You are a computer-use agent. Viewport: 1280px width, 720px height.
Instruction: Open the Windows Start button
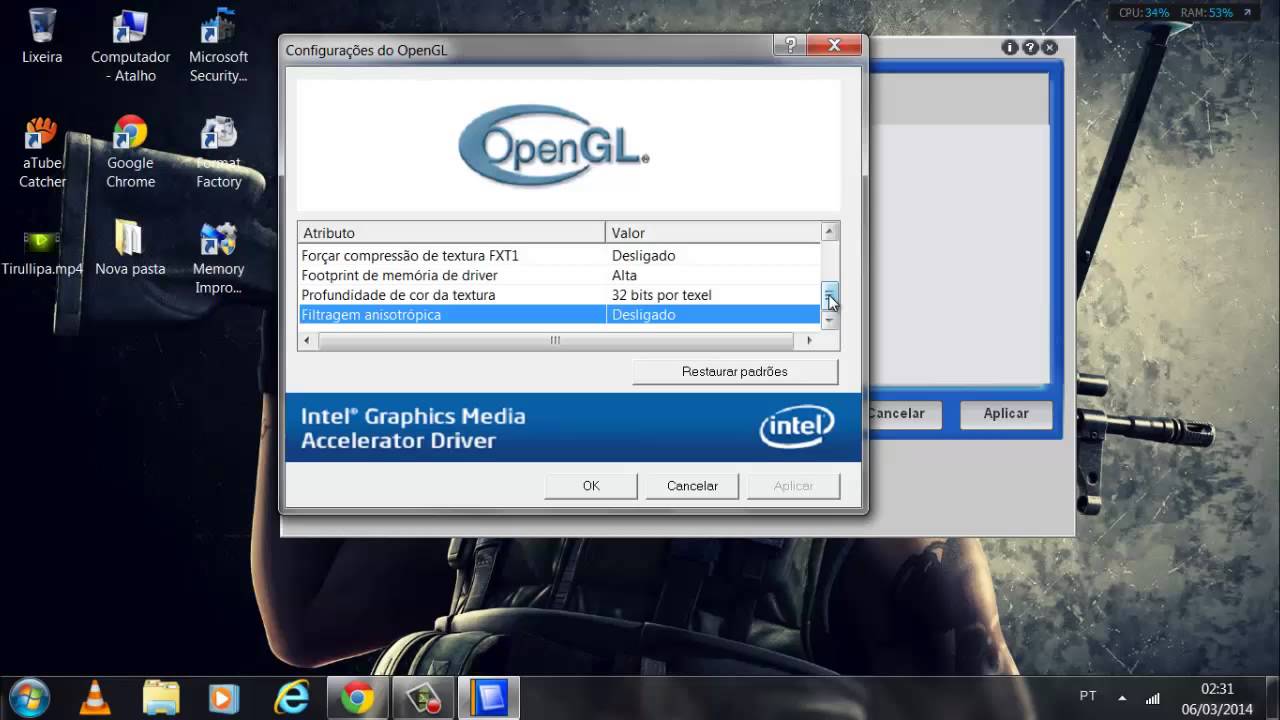tap(28, 697)
